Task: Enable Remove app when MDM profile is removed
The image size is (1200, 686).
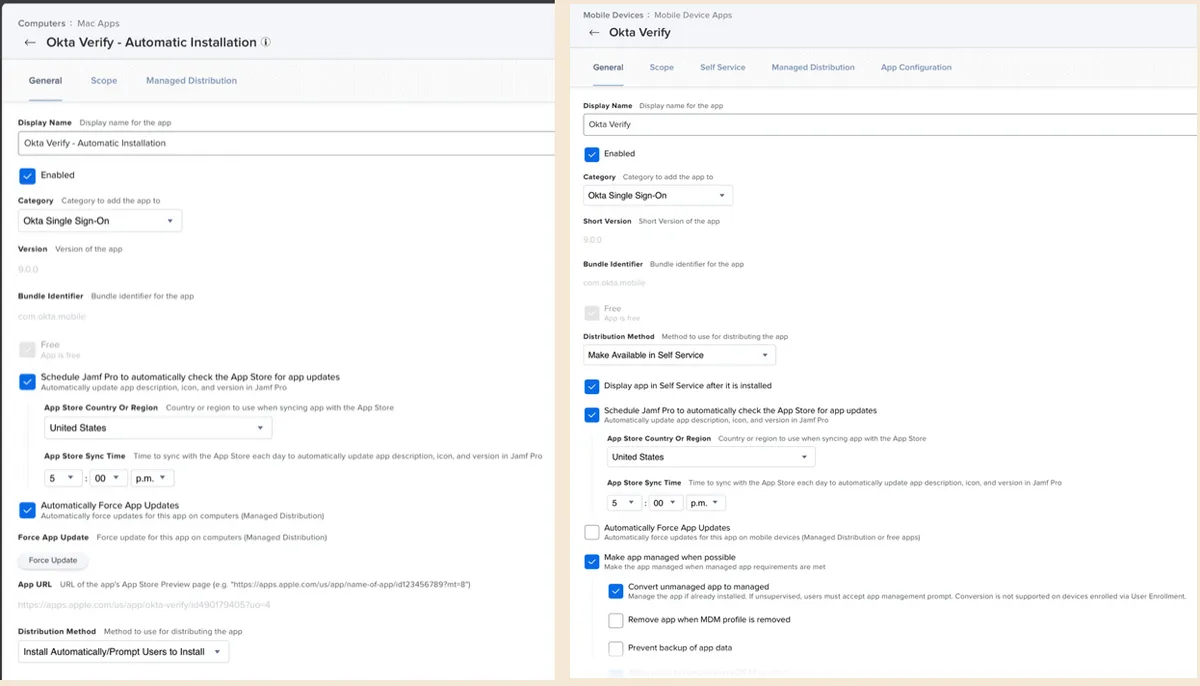Action: click(x=616, y=619)
